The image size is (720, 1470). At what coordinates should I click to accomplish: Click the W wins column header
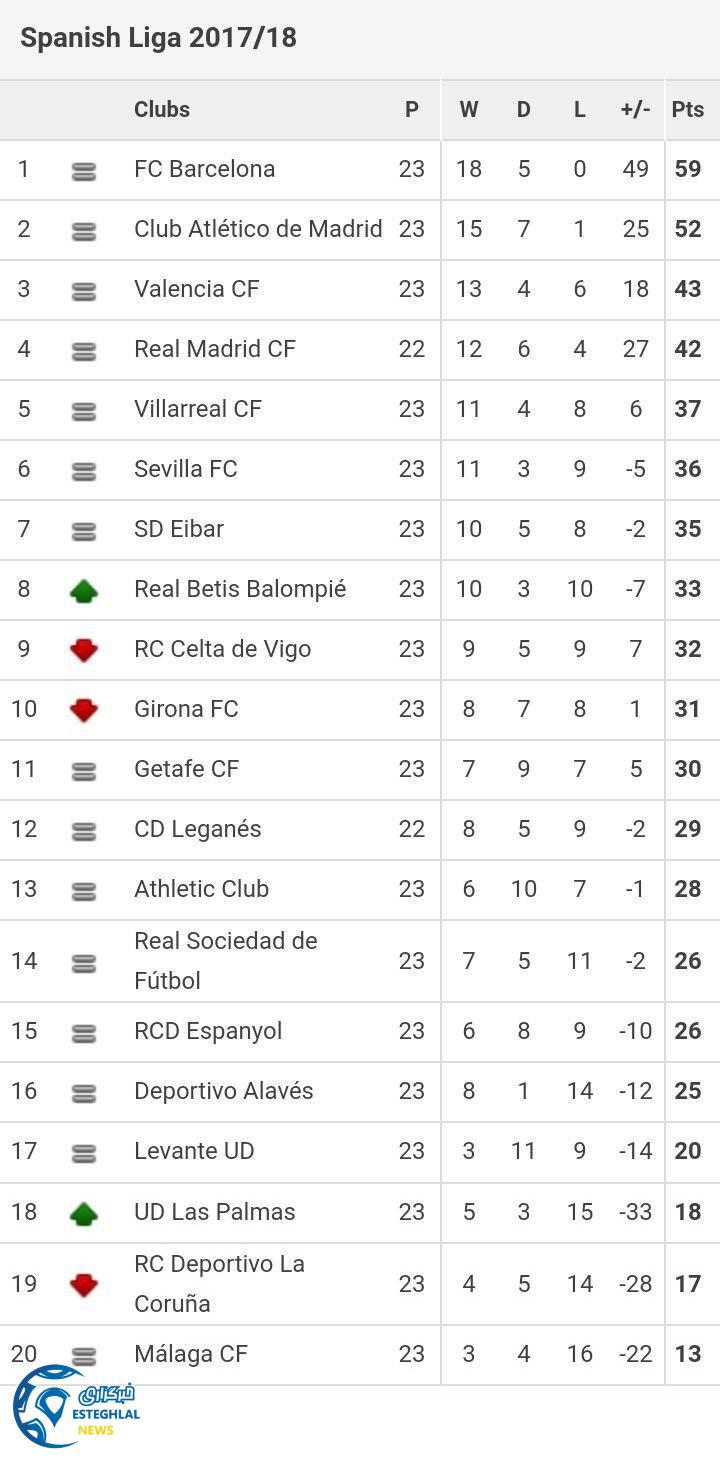[x=468, y=110]
